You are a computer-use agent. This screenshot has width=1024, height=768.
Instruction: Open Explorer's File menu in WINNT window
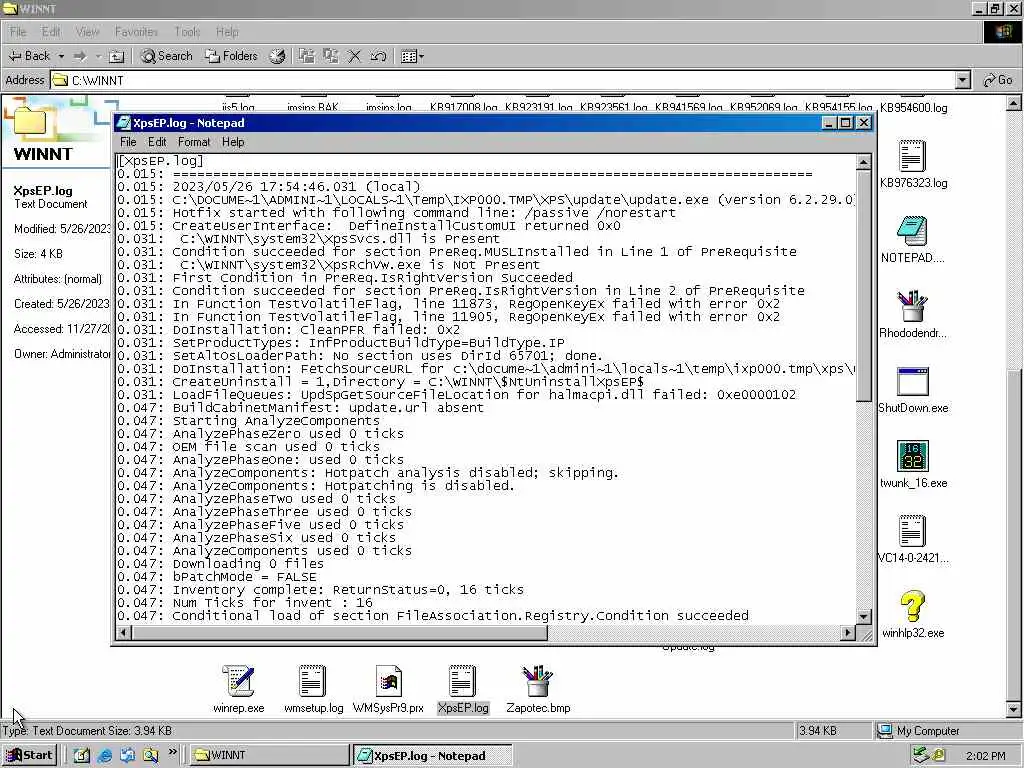point(18,31)
